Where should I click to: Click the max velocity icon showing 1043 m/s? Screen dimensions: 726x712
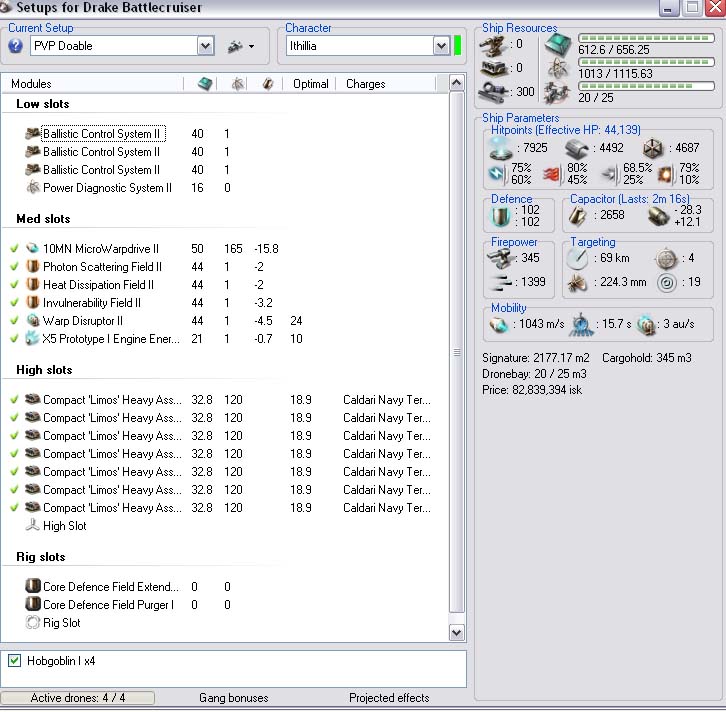coord(499,325)
